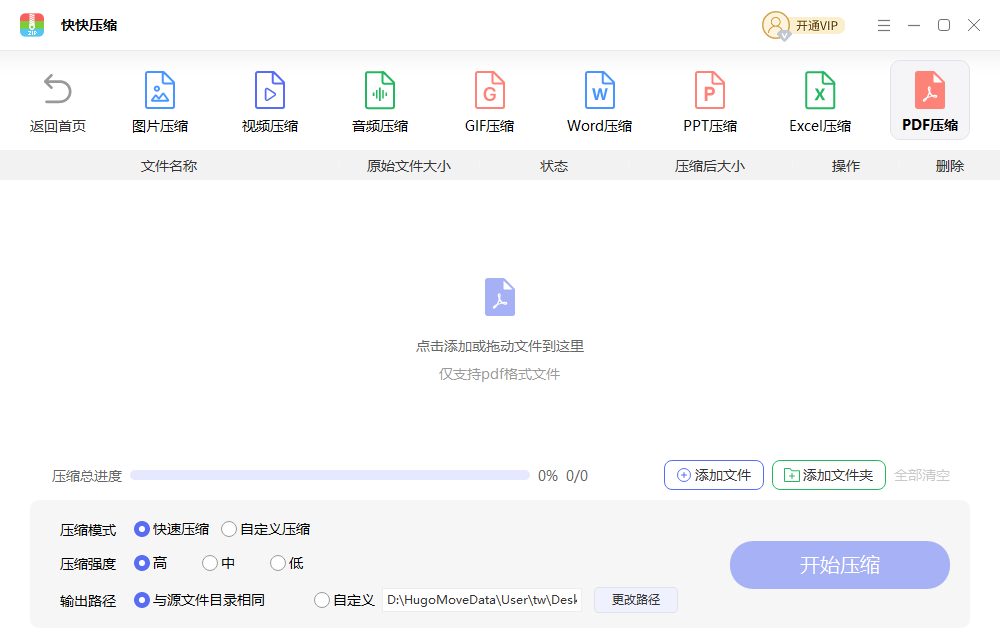Set compression strength to 低
1000x640 pixels.
point(277,563)
